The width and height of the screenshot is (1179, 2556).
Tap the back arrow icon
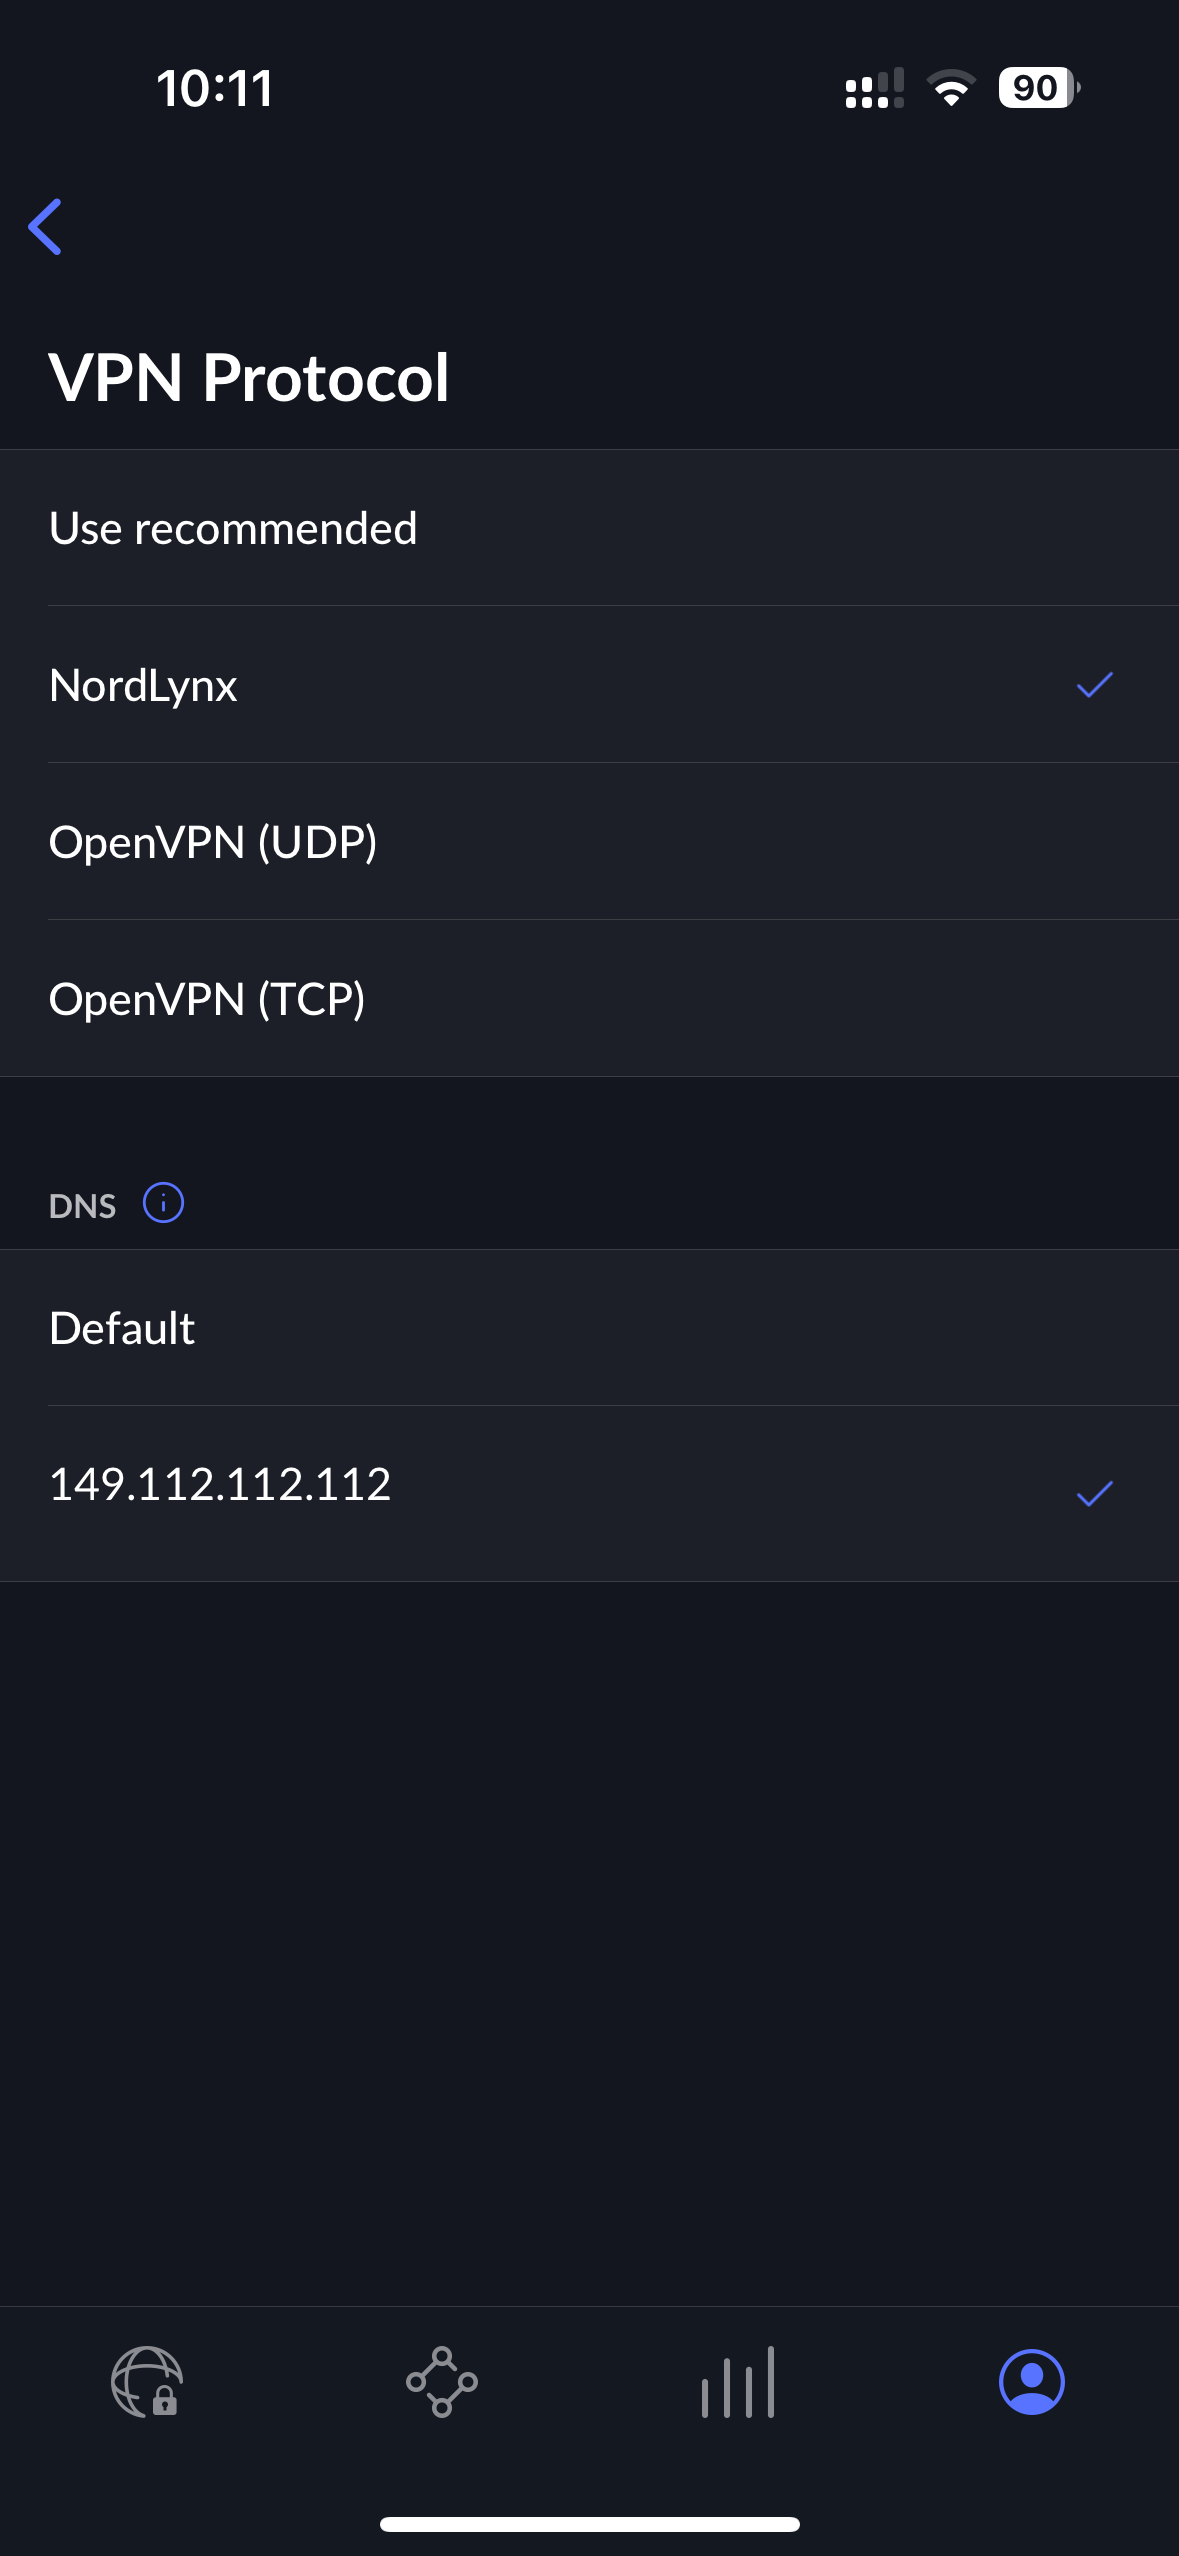click(x=45, y=227)
